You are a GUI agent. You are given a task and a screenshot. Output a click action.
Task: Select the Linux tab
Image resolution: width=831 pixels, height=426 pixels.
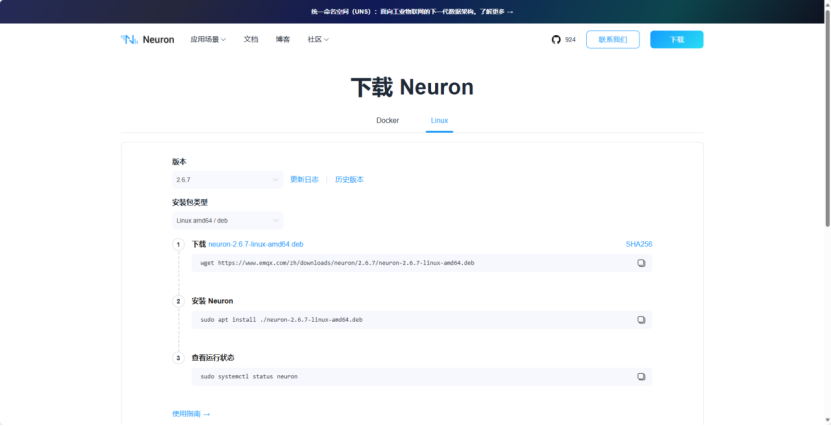tap(439, 121)
